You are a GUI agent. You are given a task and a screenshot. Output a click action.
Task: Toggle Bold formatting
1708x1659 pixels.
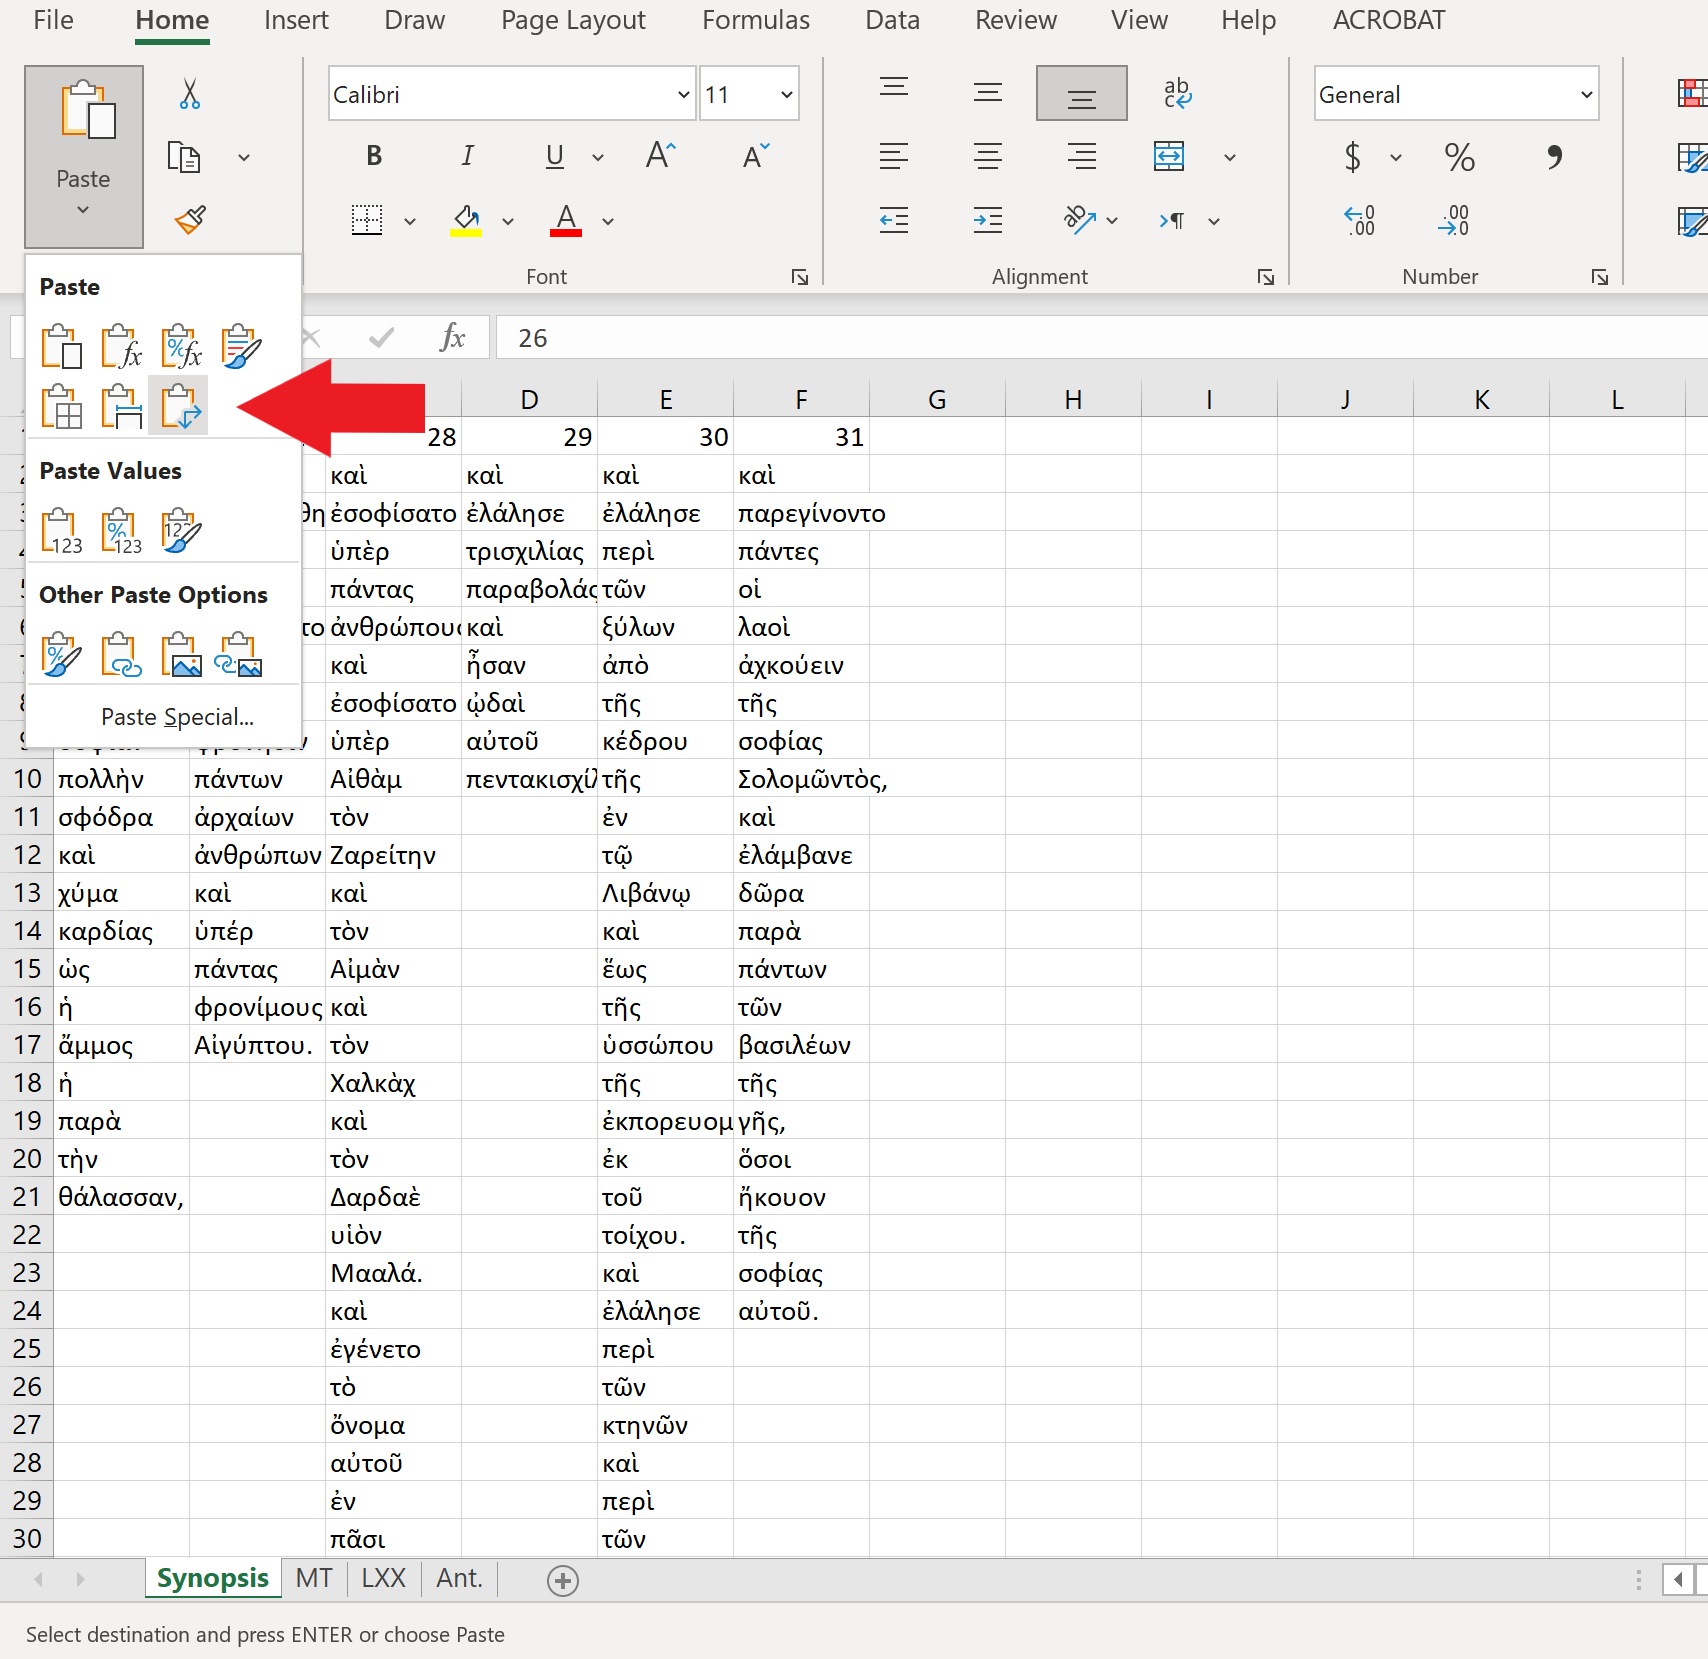point(374,156)
